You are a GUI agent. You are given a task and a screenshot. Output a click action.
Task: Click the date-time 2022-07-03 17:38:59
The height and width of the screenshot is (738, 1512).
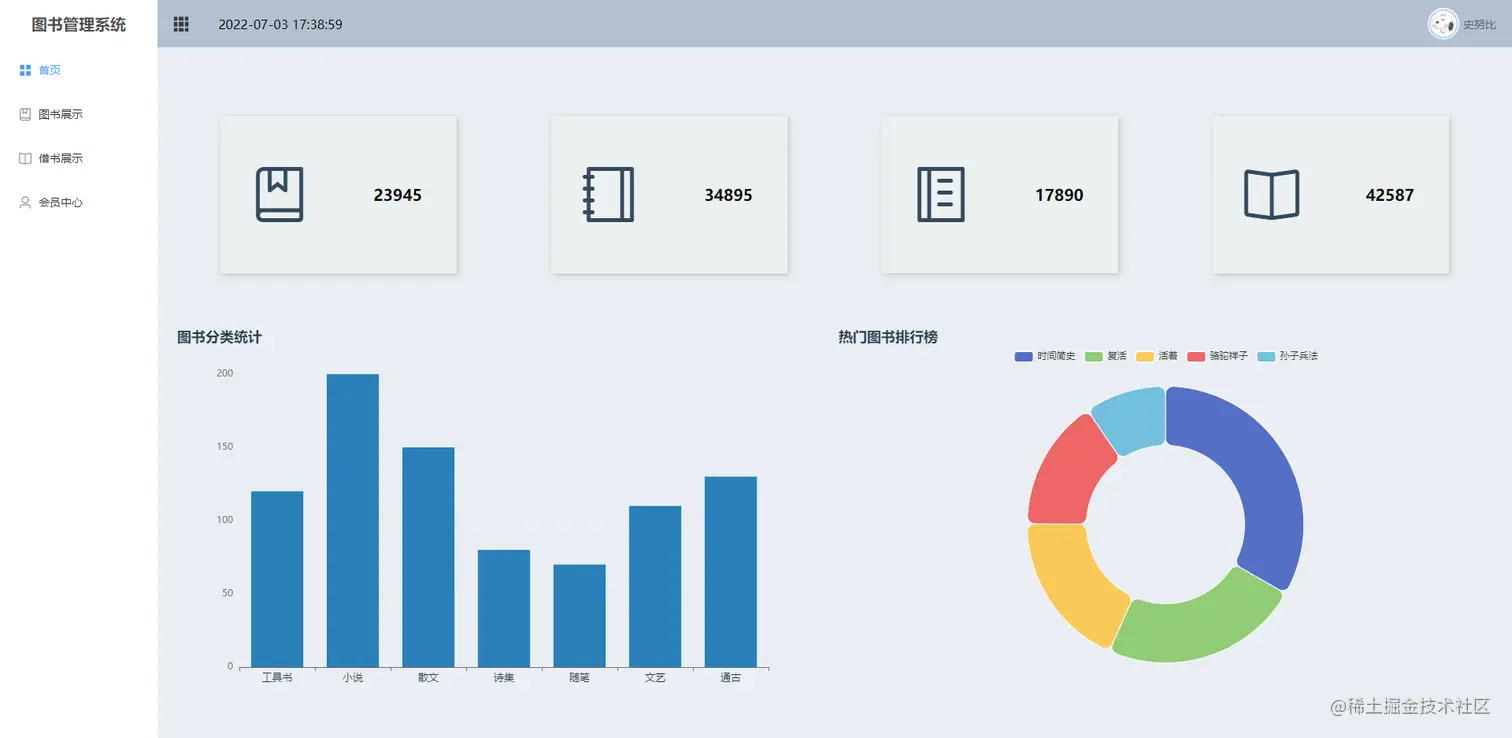[281, 25]
